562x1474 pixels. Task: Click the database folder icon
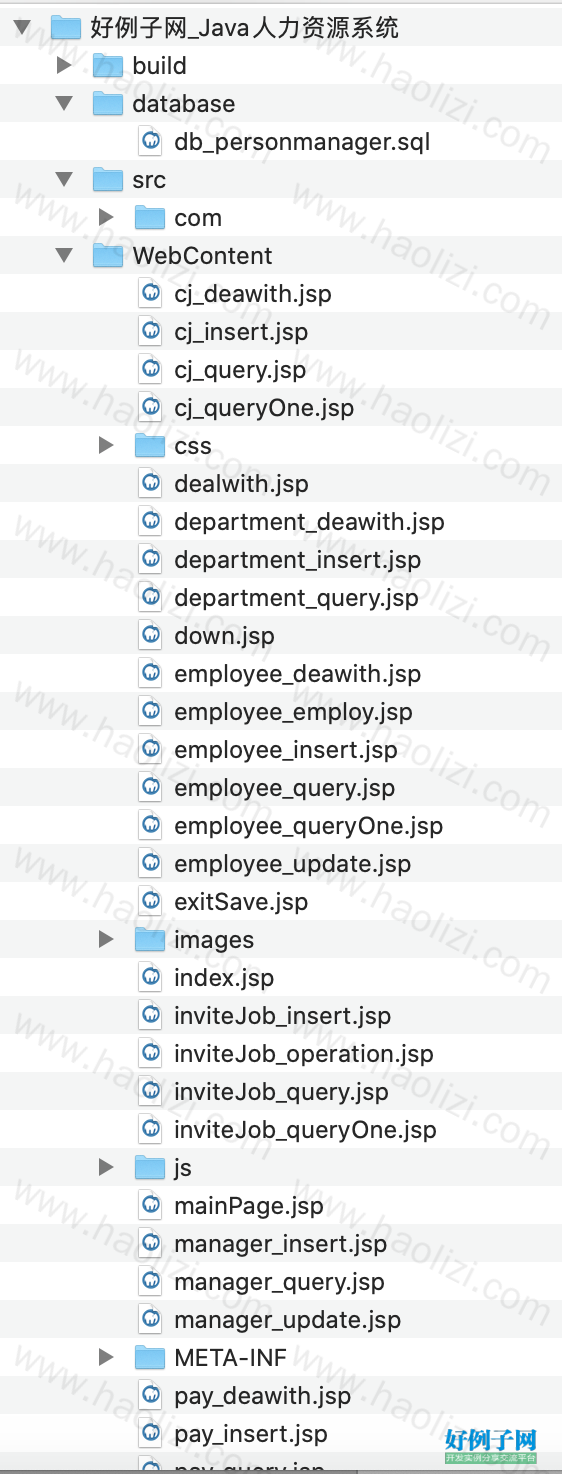pyautogui.click(x=108, y=104)
